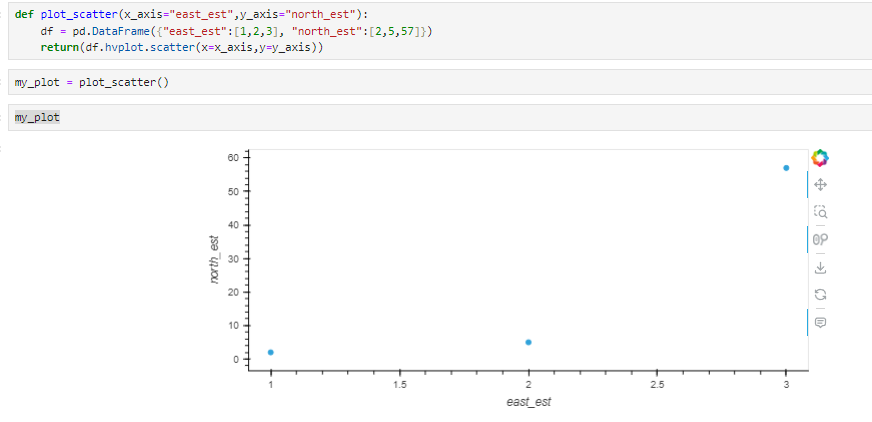Toggle the Hover tooltip tool
This screenshot has width=872, height=422.
point(820,322)
